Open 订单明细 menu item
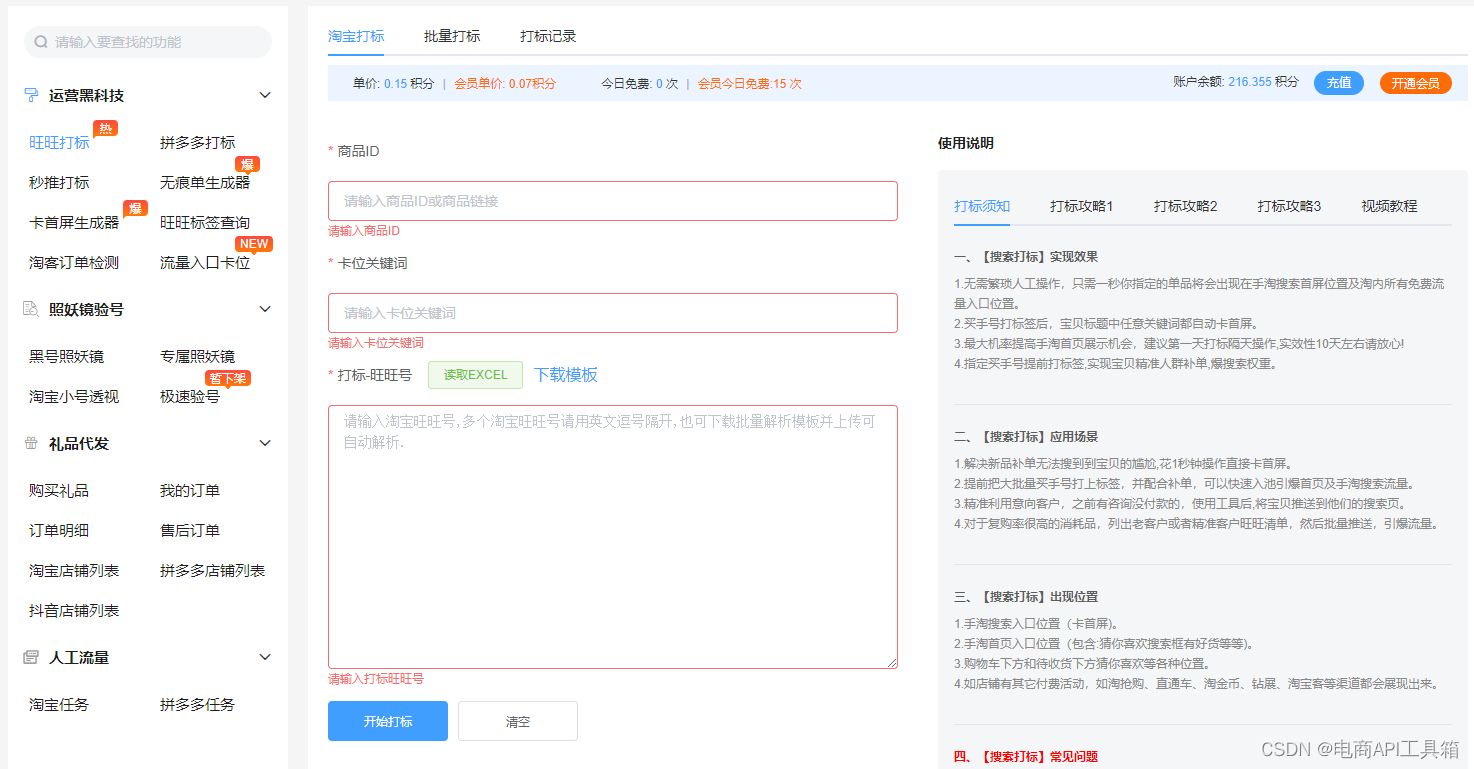 point(59,530)
